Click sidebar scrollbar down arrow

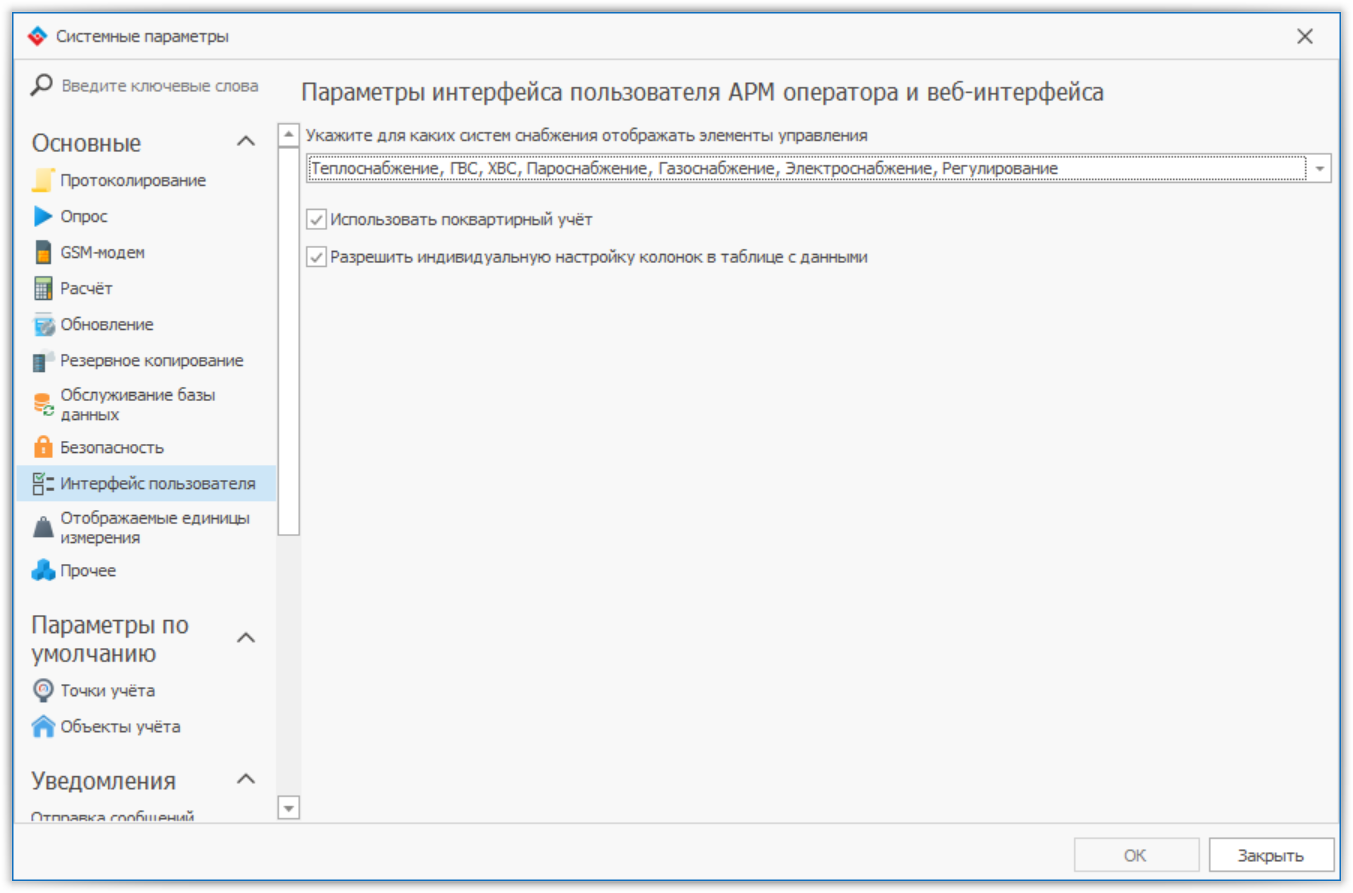coord(289,806)
